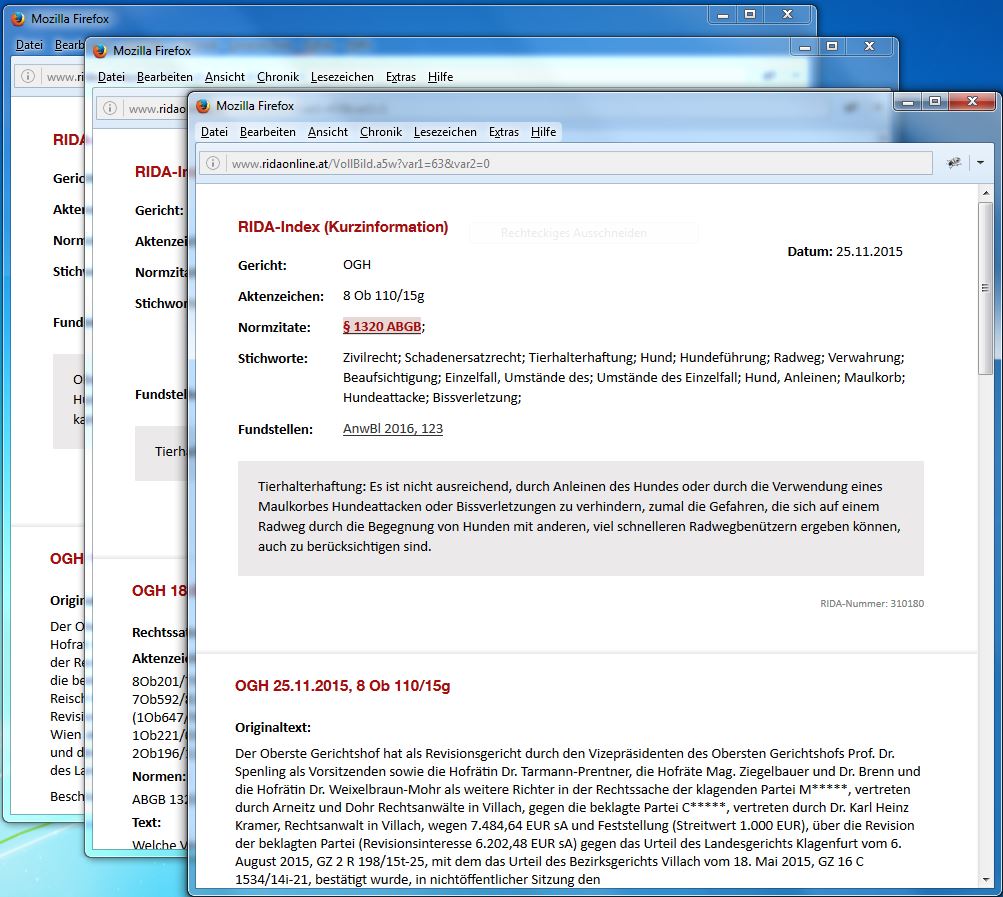The height and width of the screenshot is (897, 1003).
Task: Open Datei menu in front Firefox window
Action: [214, 132]
